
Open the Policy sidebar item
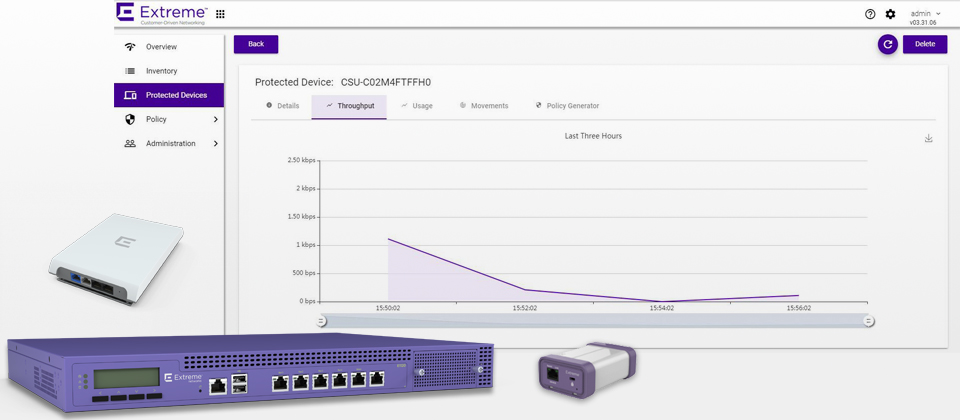(x=168, y=119)
